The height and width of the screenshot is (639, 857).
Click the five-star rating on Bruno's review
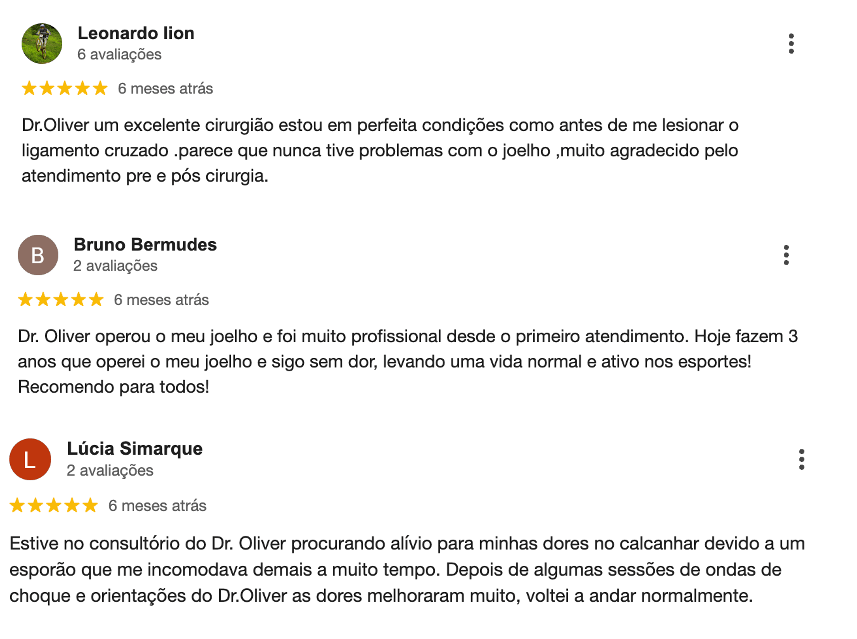tap(61, 300)
